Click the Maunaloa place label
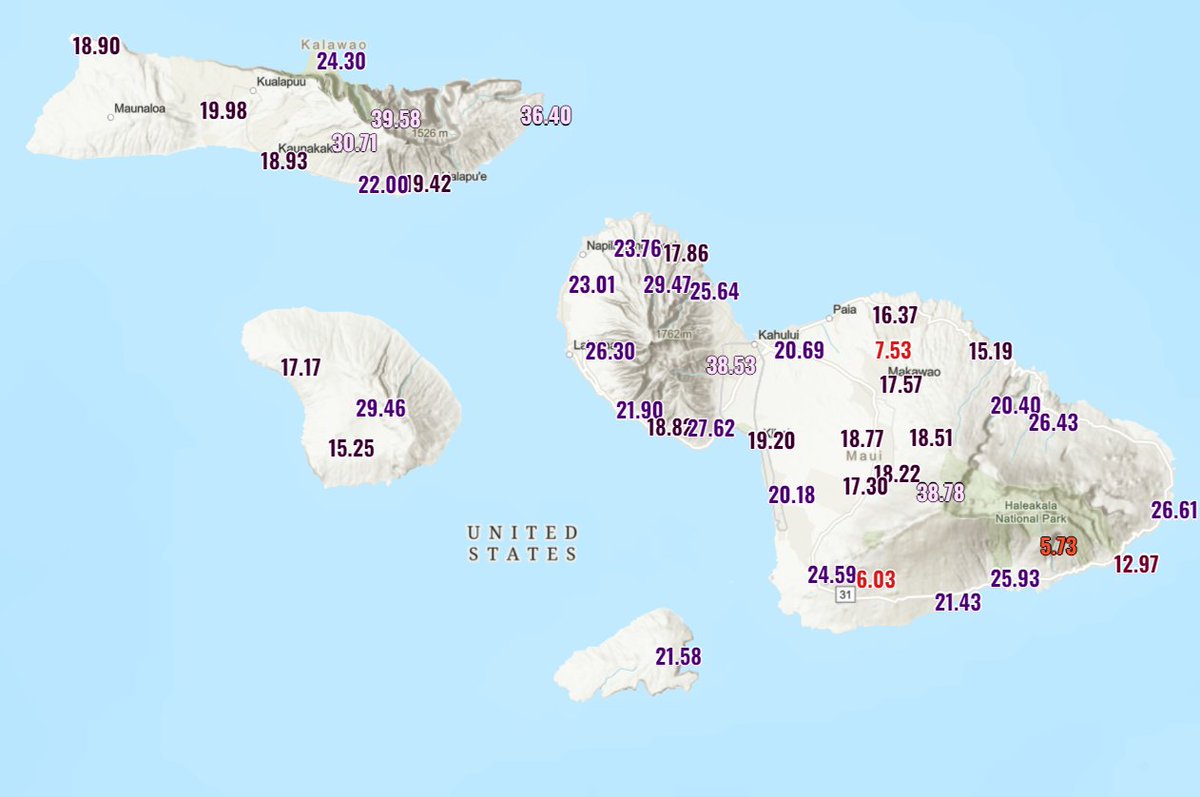1200x797 pixels. 138,108
